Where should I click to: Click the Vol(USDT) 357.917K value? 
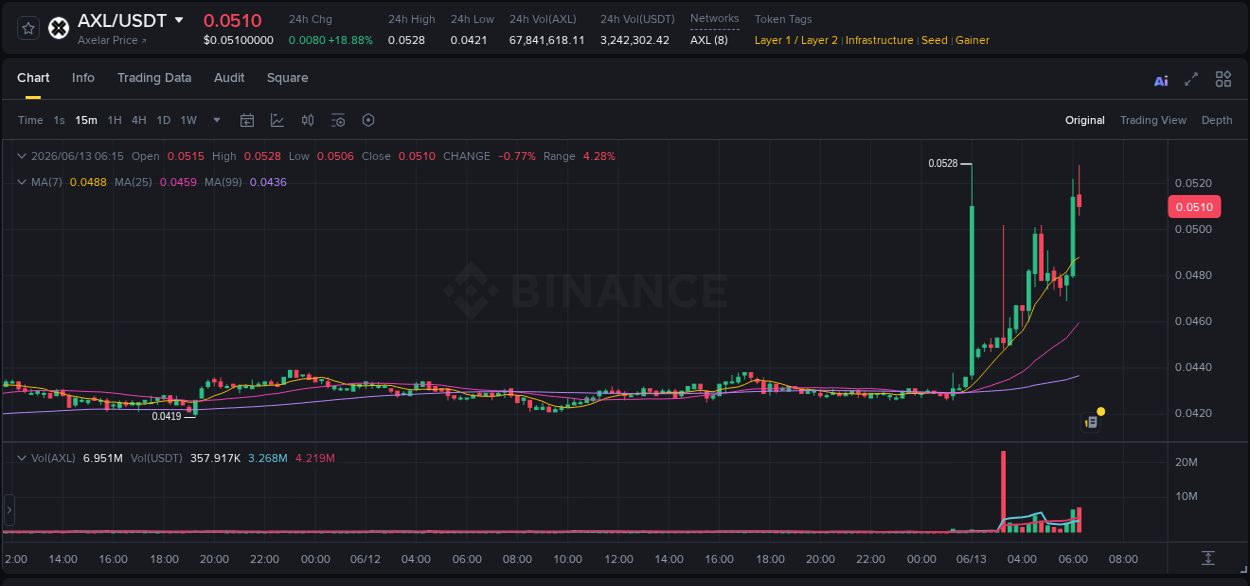click(x=215, y=458)
